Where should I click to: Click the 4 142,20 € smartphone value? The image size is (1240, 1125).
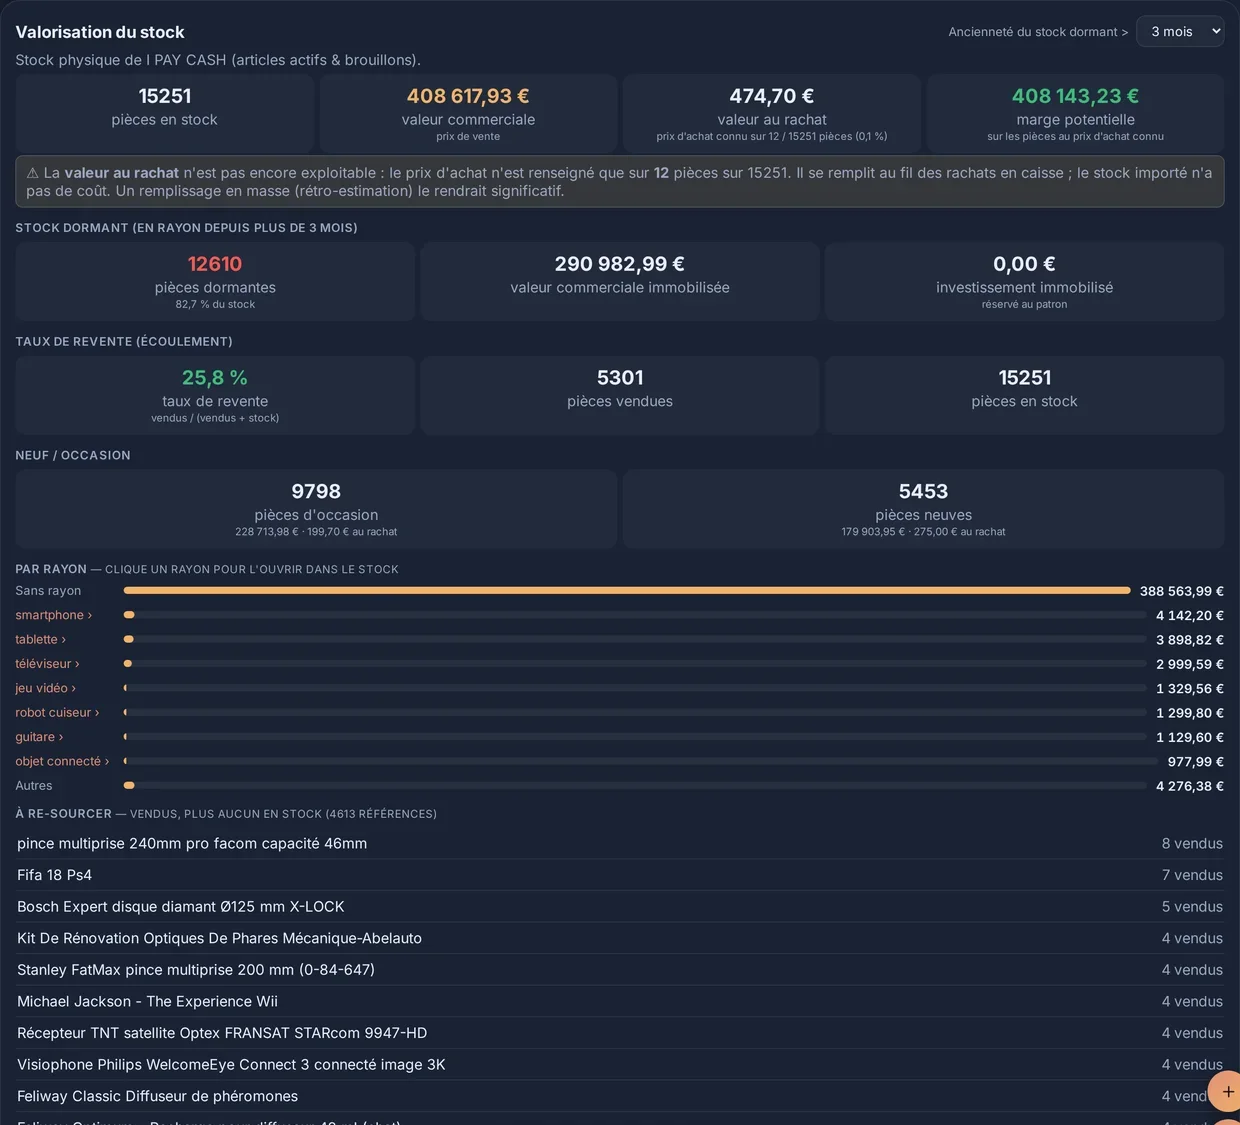[1190, 615]
